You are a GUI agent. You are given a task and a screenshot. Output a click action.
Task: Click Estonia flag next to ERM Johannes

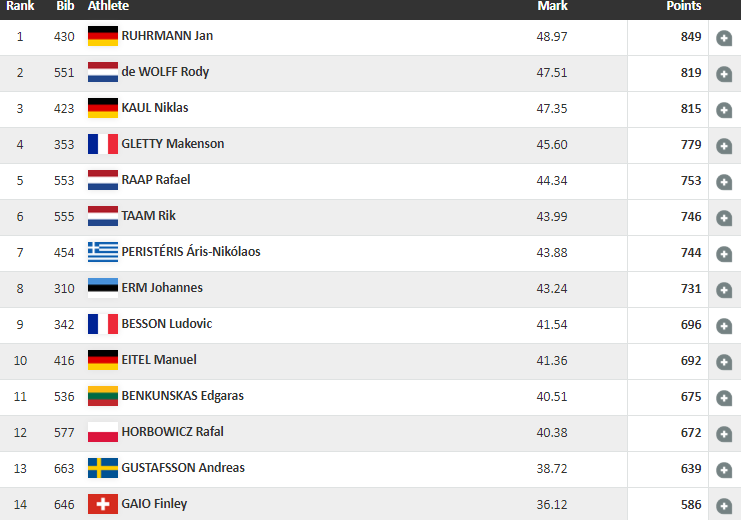point(103,288)
